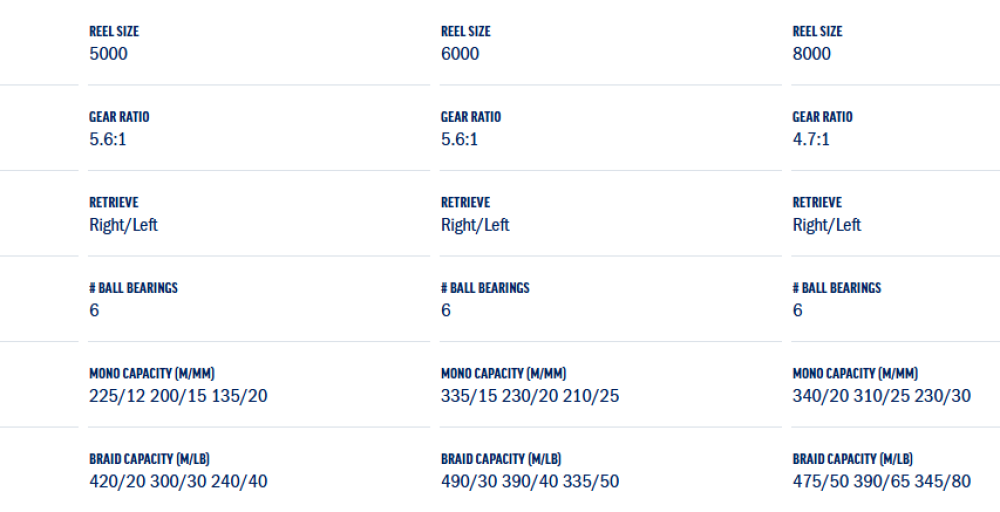Viewport: 1000px width, 512px height.
Task: Click the Gear Ratio label above 4.7:1
Action: click(x=821, y=117)
